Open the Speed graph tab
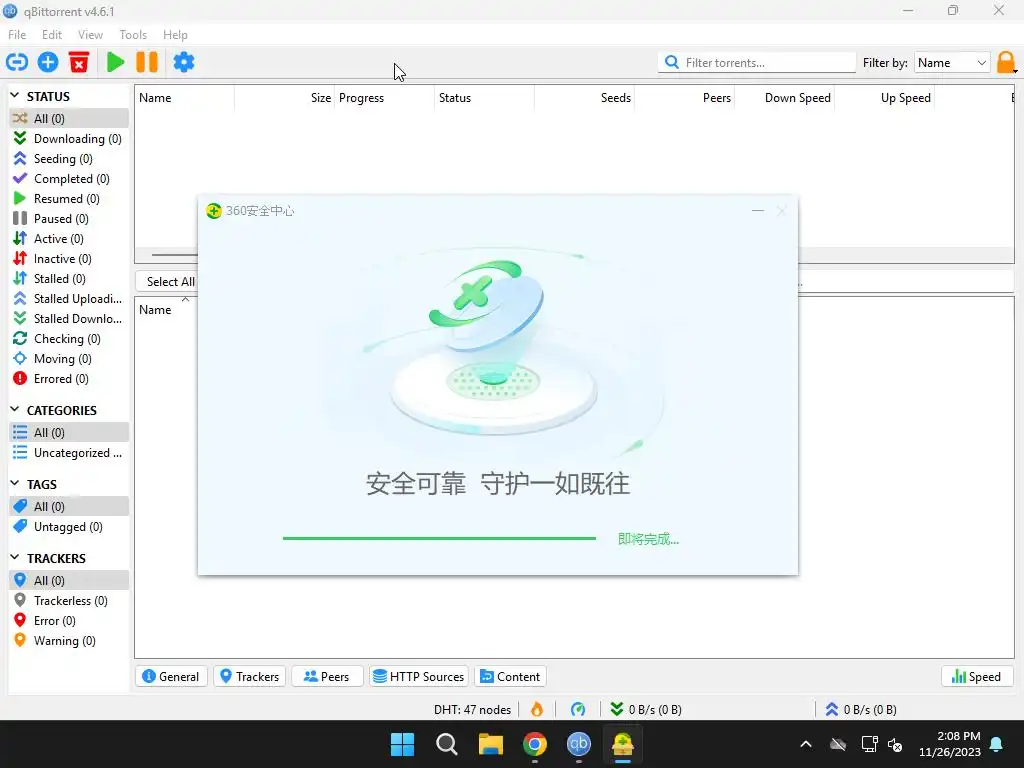Viewport: 1024px width, 768px height. coord(976,677)
